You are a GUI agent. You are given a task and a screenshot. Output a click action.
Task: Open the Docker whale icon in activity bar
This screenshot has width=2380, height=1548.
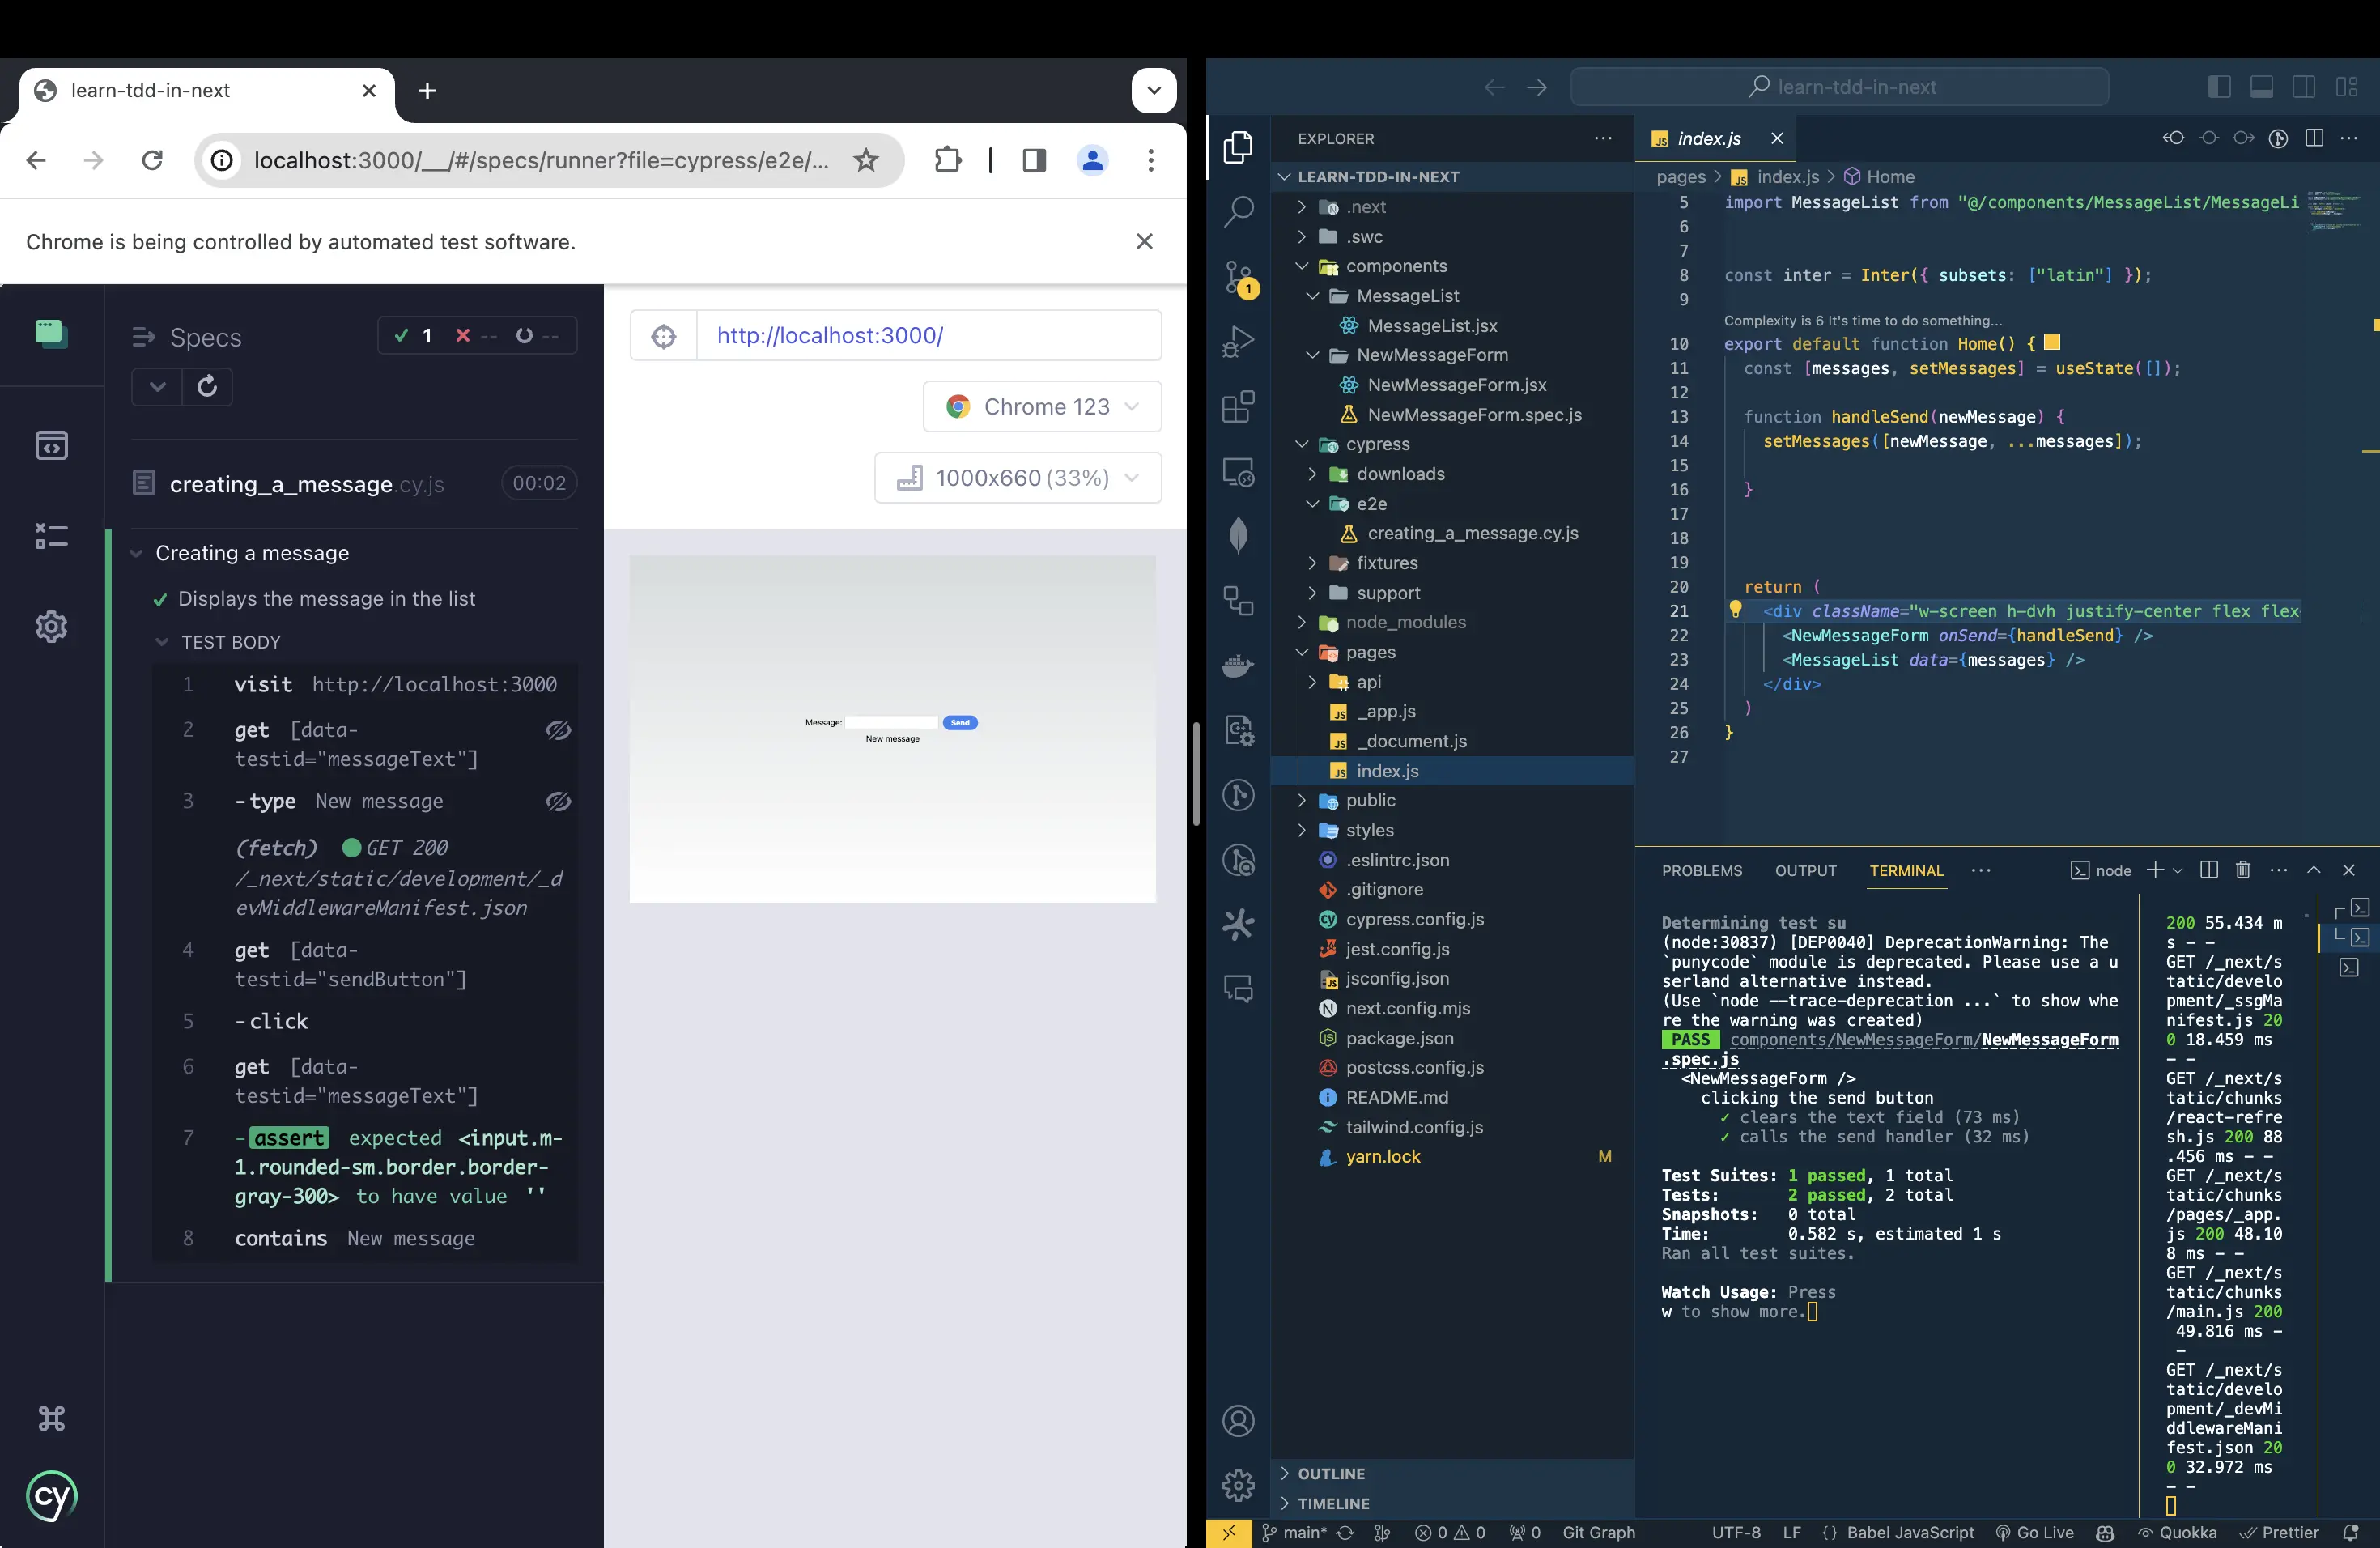(1238, 665)
